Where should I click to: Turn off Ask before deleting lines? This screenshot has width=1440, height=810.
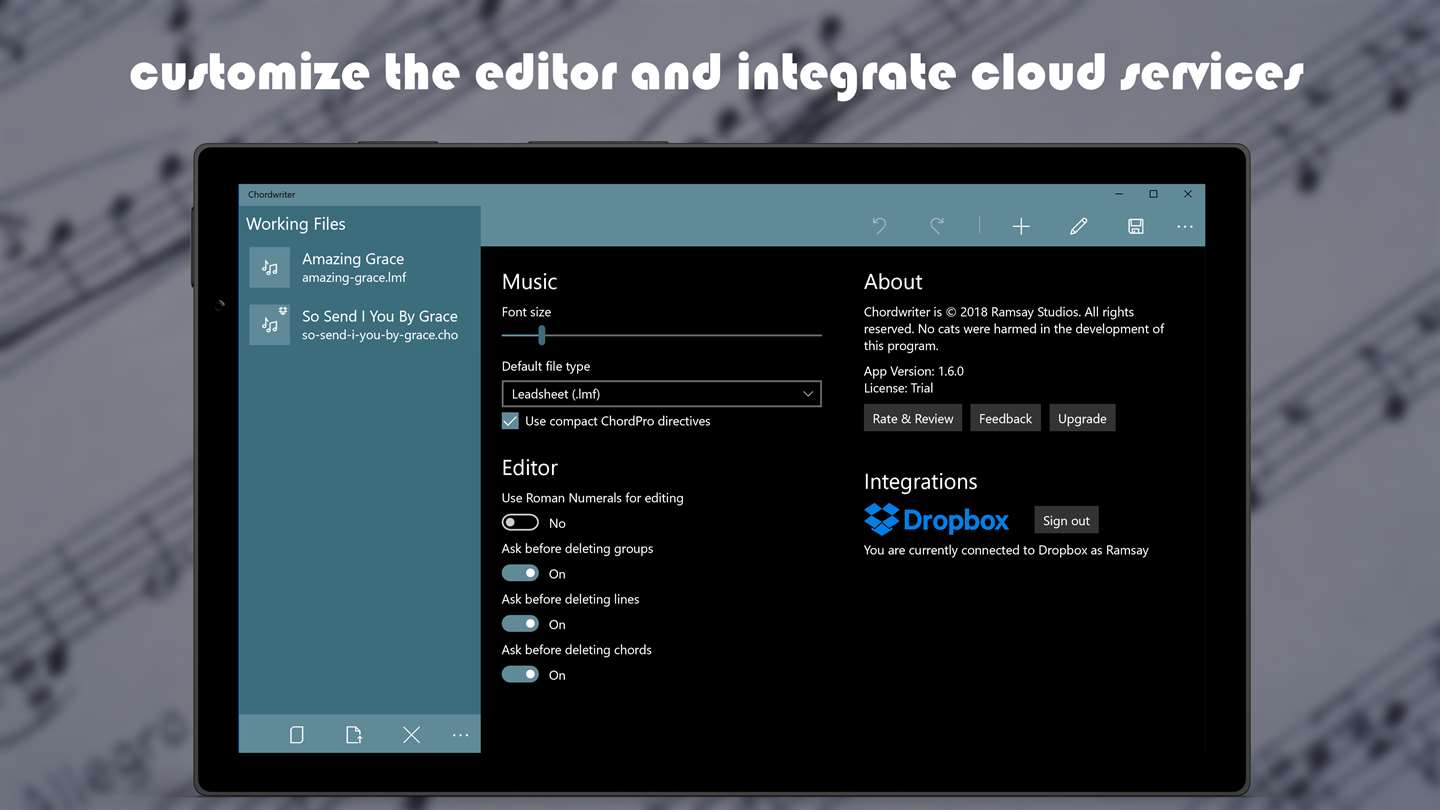click(x=520, y=624)
